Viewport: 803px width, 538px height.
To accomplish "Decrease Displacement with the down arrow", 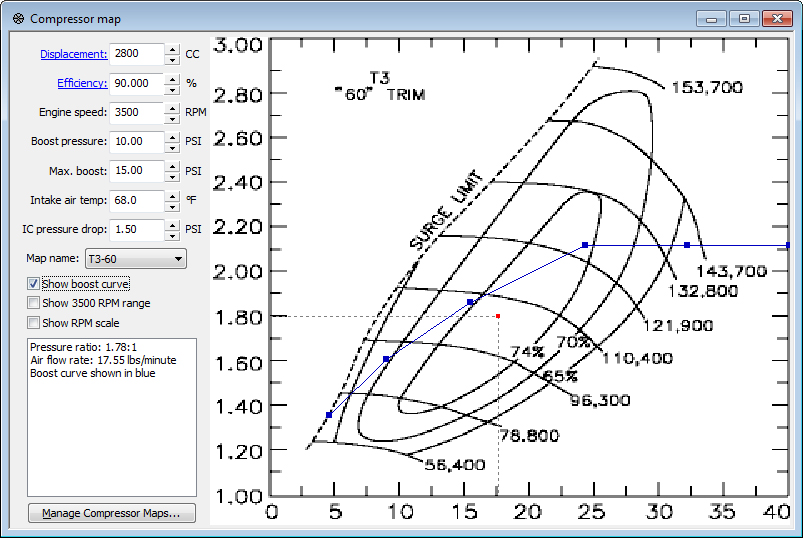I will 173,59.
